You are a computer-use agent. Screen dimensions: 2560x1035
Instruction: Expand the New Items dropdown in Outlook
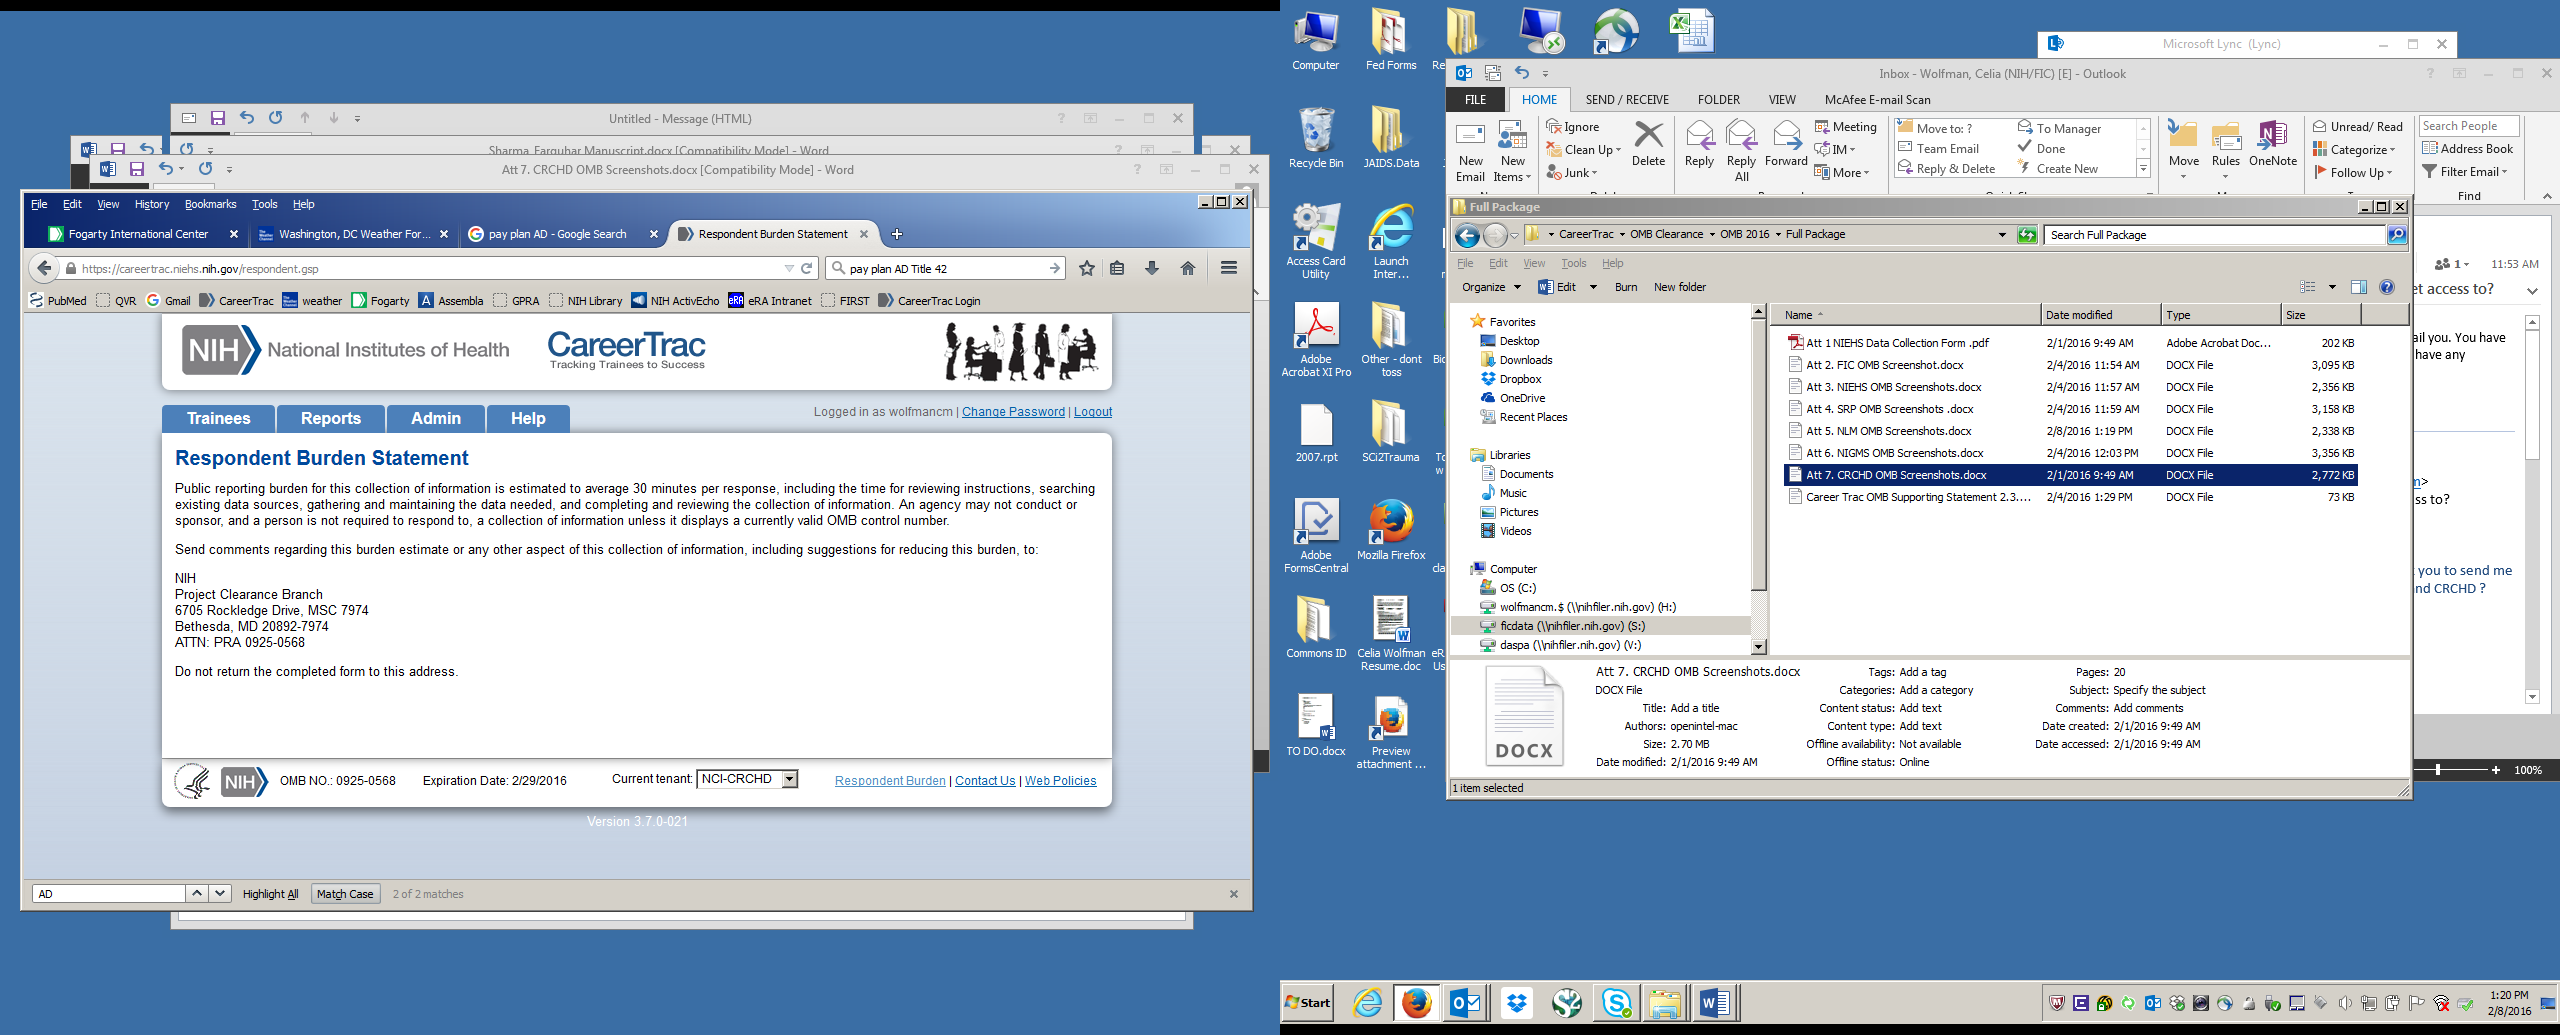1512,152
